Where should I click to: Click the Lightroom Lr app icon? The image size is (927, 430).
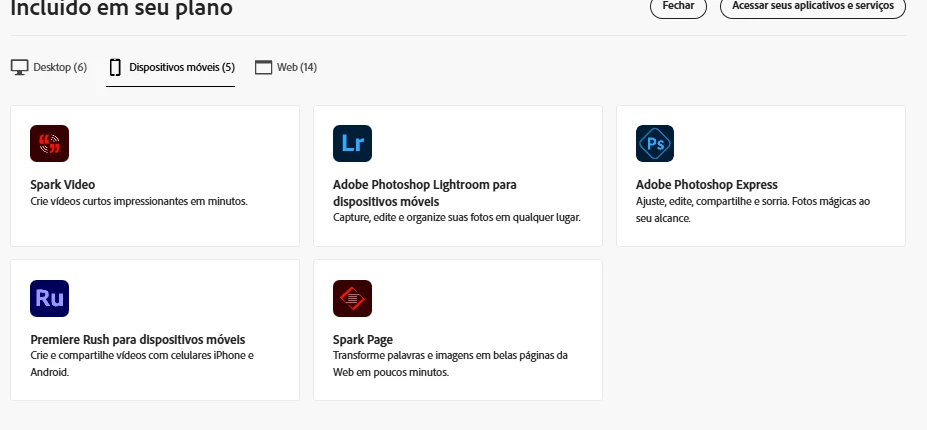click(352, 143)
